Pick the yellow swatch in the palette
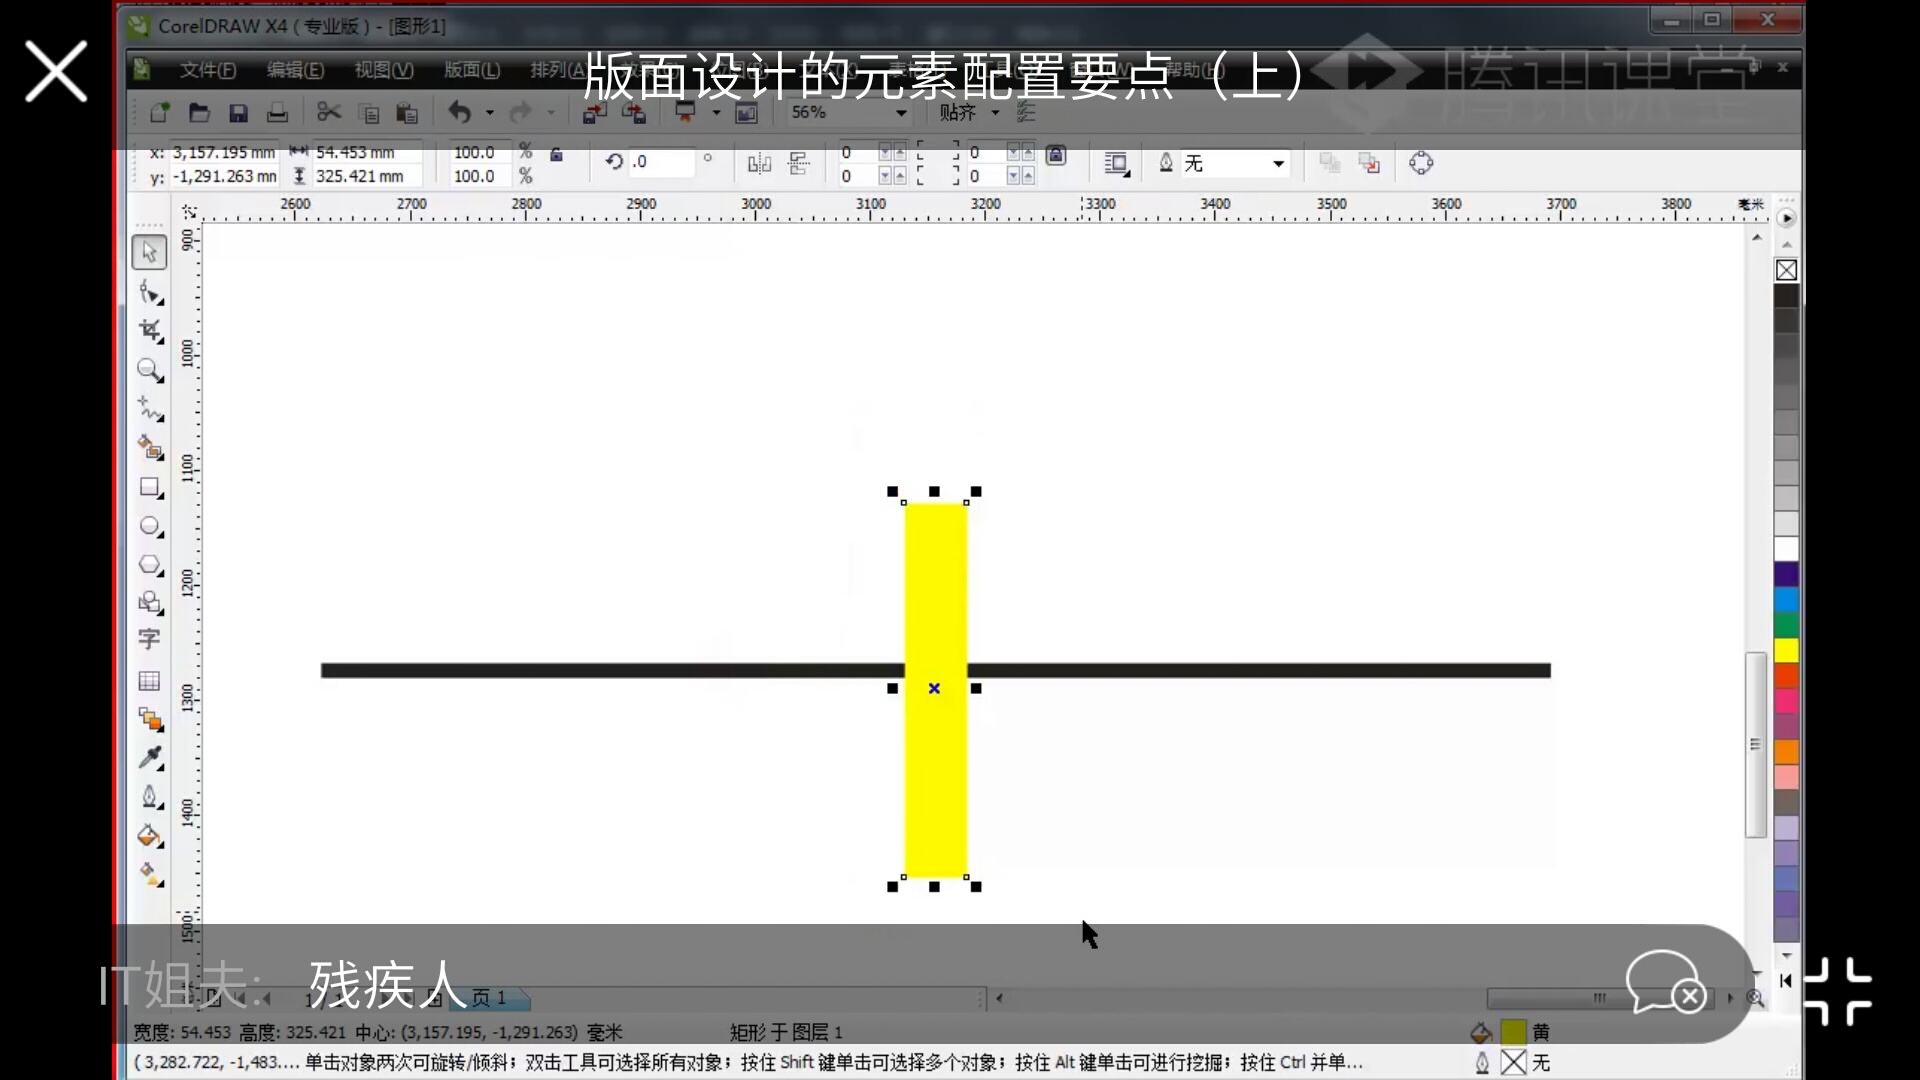 [1786, 651]
